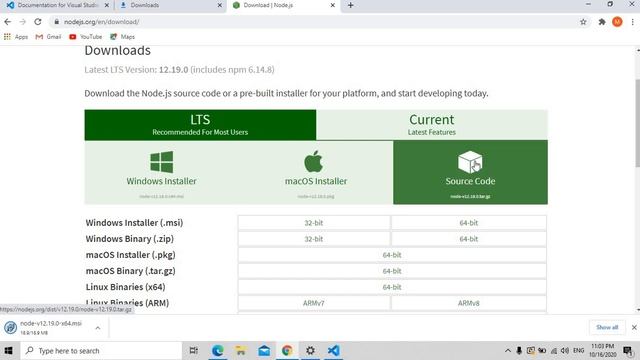Screen dimensions: 640x360
Task: Click the microphone tray icon
Action: (x=519, y=351)
